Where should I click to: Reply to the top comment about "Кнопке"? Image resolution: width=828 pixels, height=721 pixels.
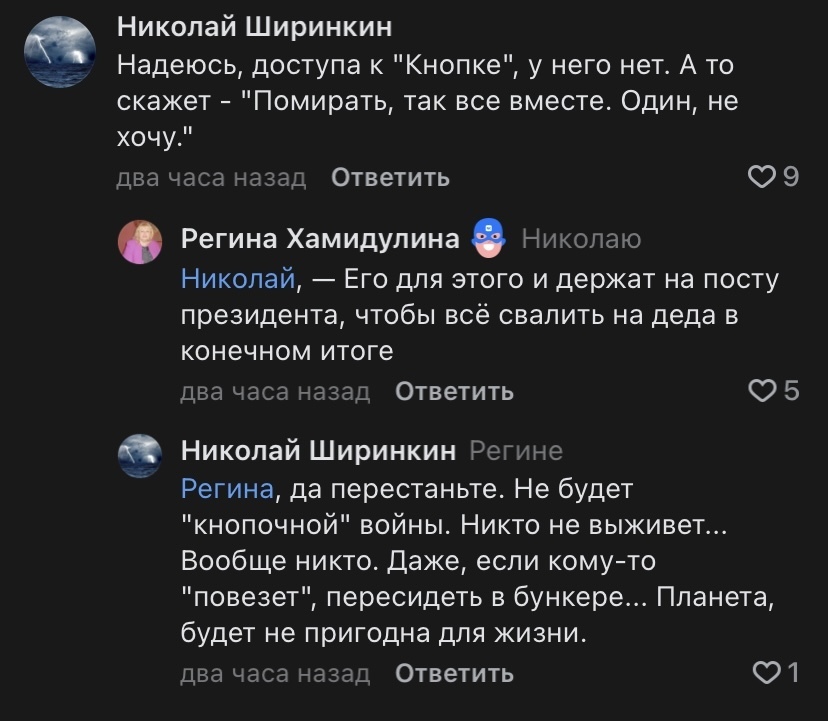[x=389, y=178]
